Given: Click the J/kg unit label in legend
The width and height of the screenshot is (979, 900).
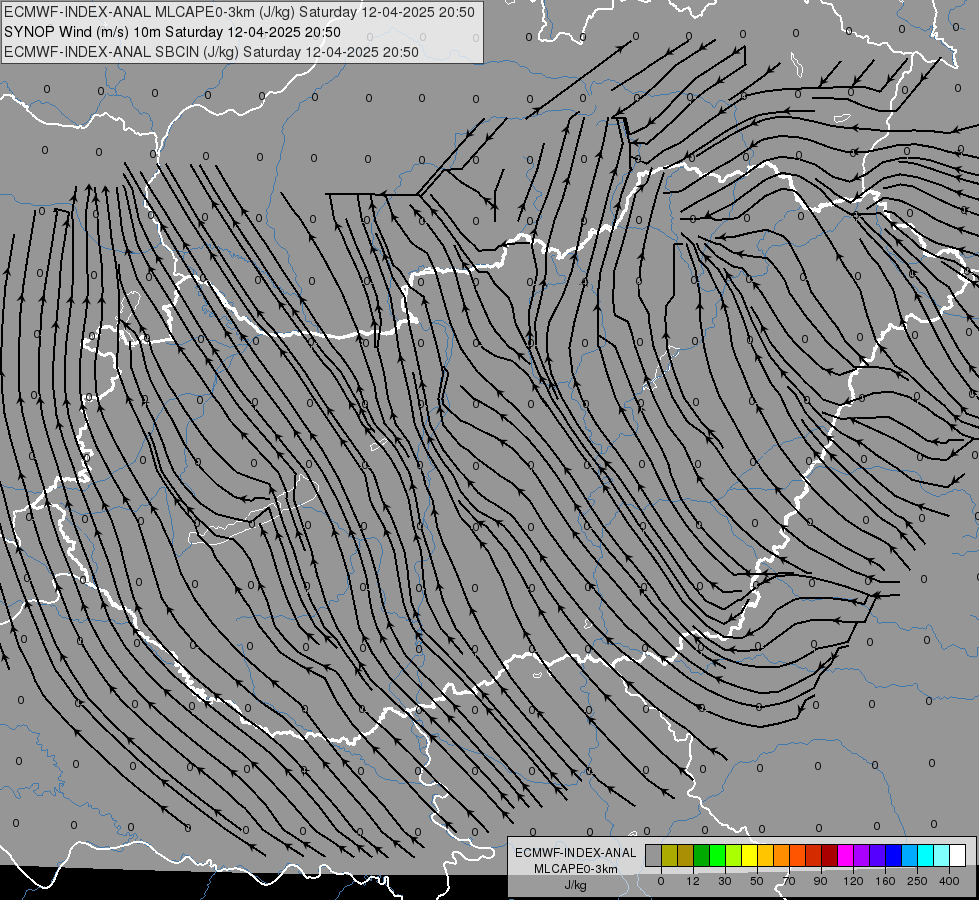Looking at the screenshot, I should (576, 885).
